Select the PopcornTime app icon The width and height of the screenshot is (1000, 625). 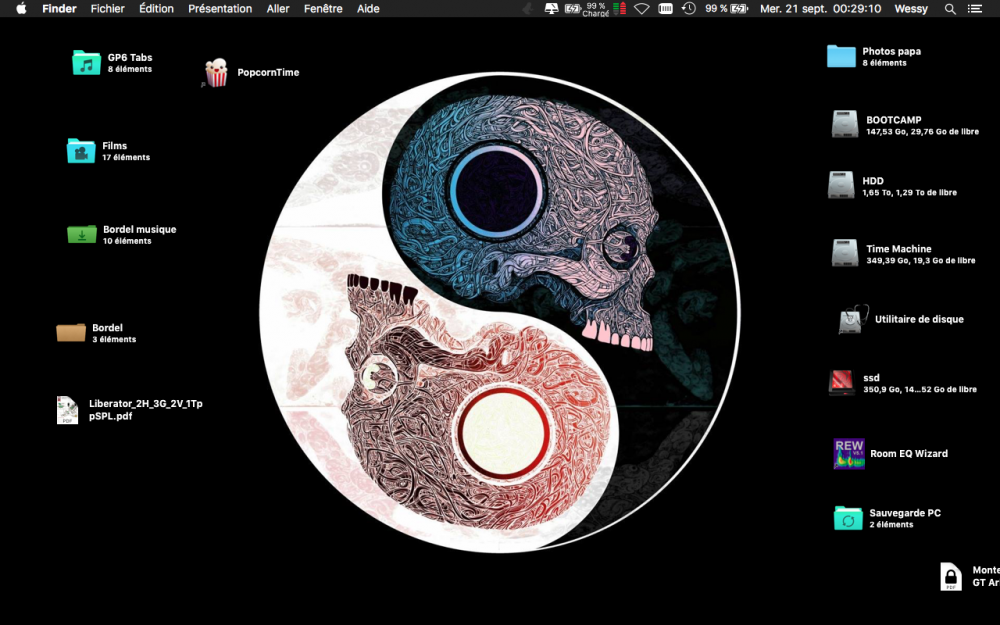(x=216, y=72)
